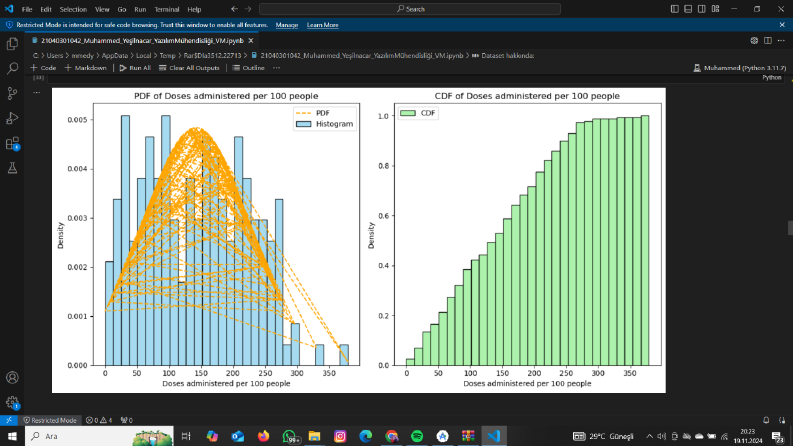793x446 pixels.
Task: Open the File menu
Action: coord(27,9)
